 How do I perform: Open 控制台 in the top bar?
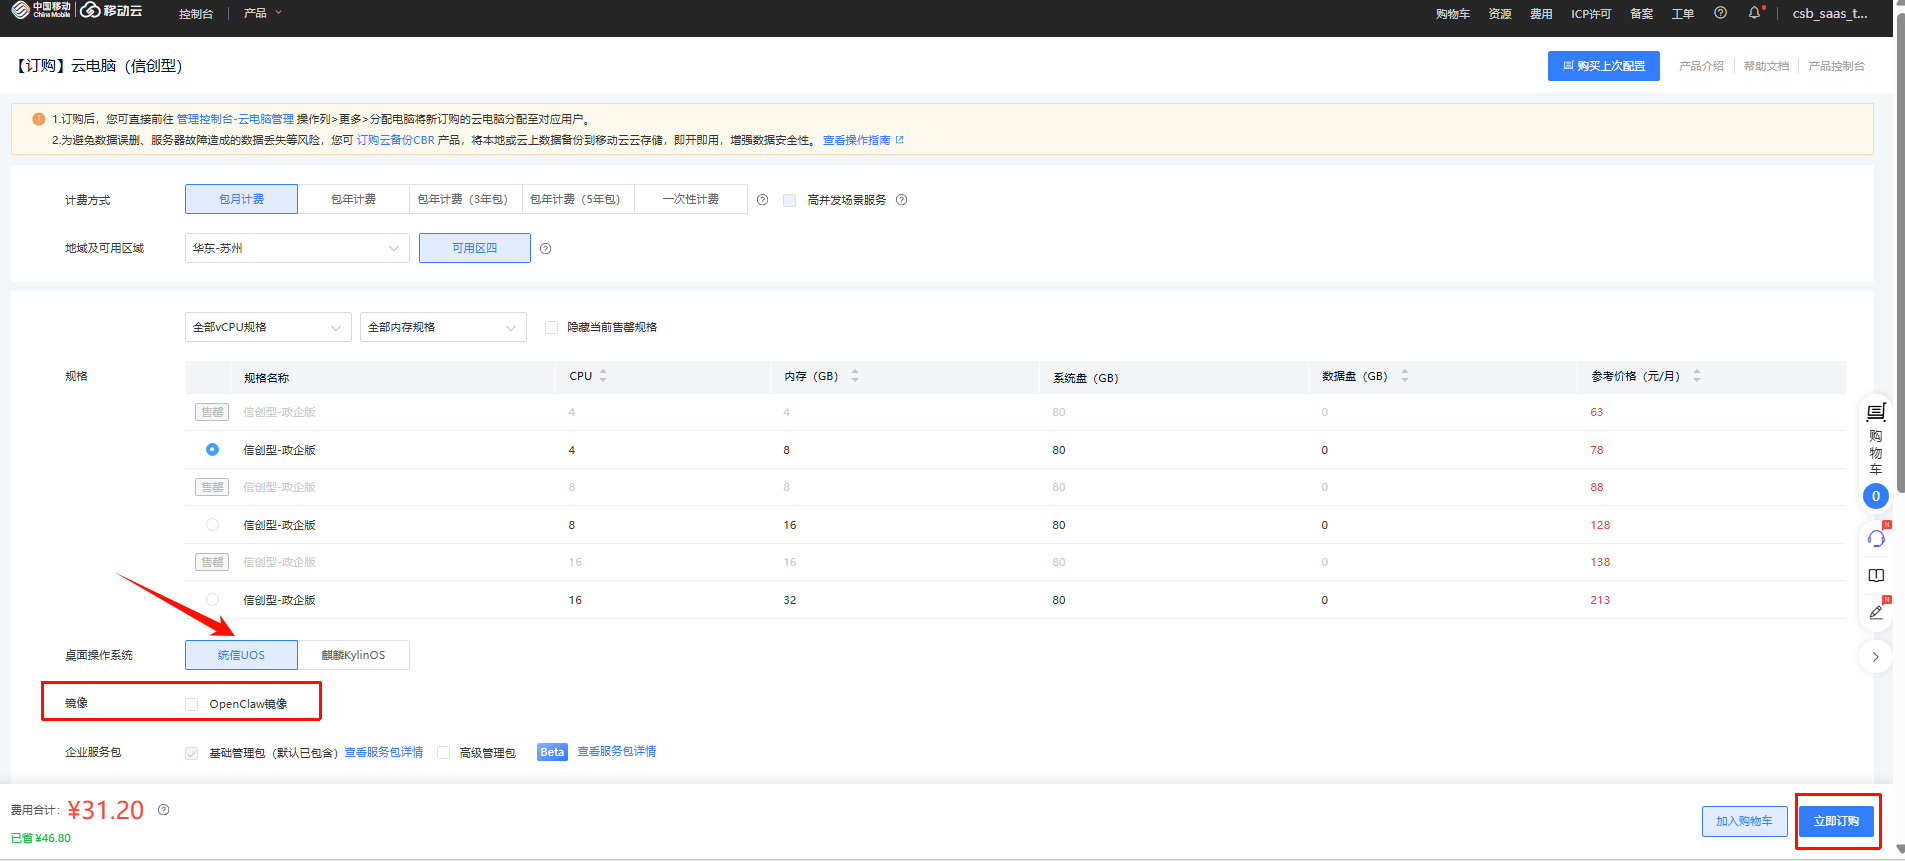196,14
